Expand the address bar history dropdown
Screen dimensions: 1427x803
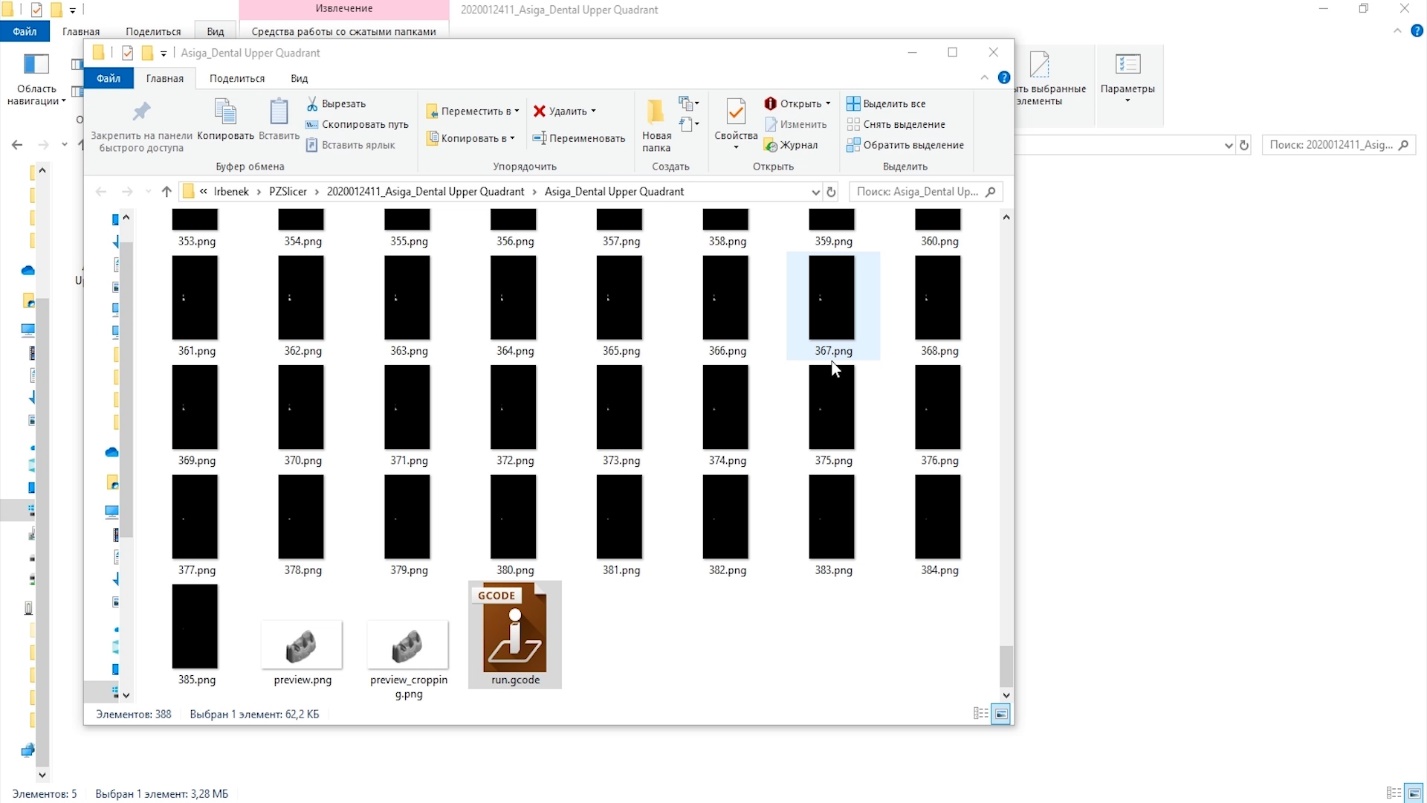pyautogui.click(x=816, y=192)
